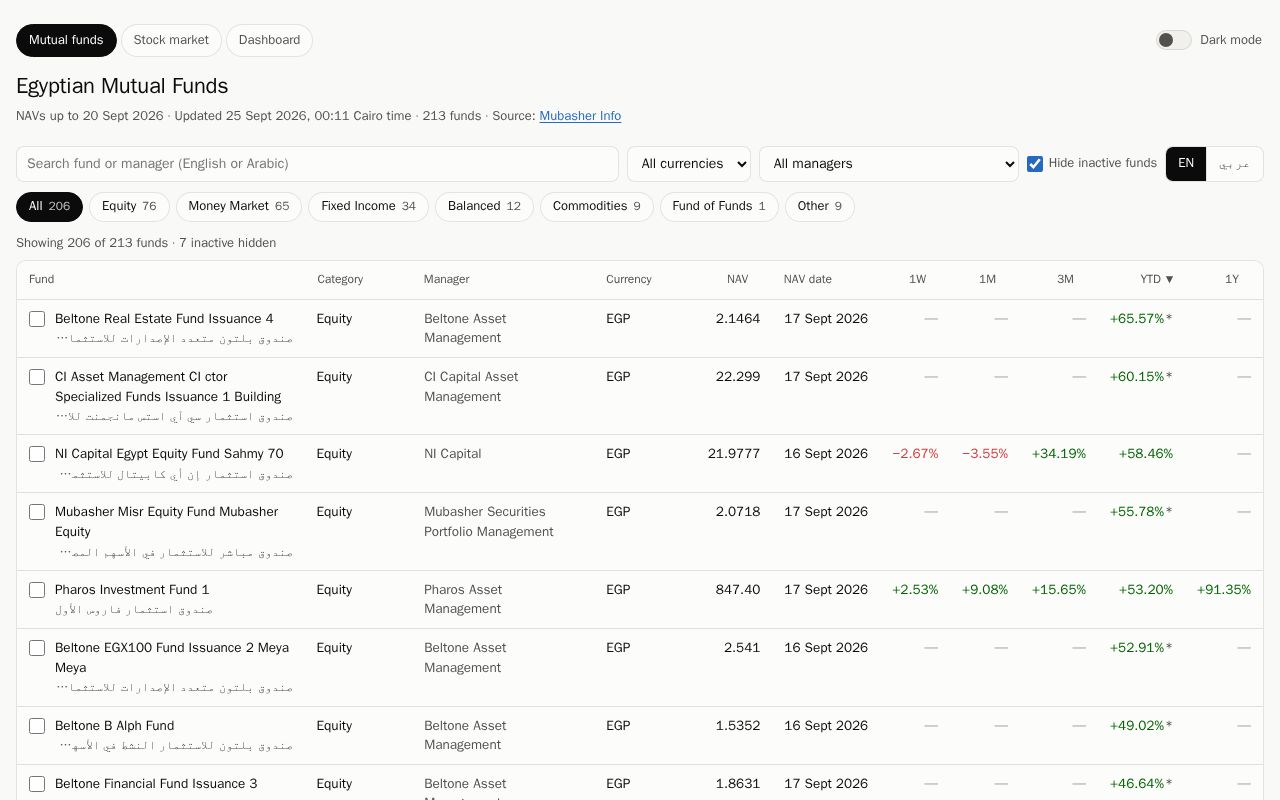Open the All currencies dropdown

(689, 164)
